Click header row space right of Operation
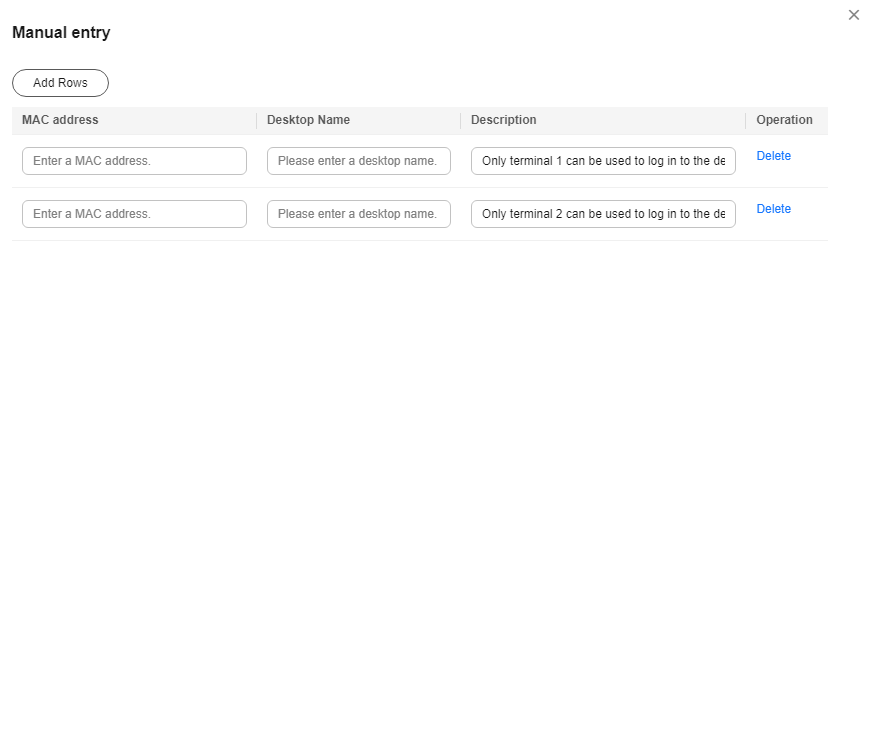Screen dimensions: 876x734 [821, 121]
